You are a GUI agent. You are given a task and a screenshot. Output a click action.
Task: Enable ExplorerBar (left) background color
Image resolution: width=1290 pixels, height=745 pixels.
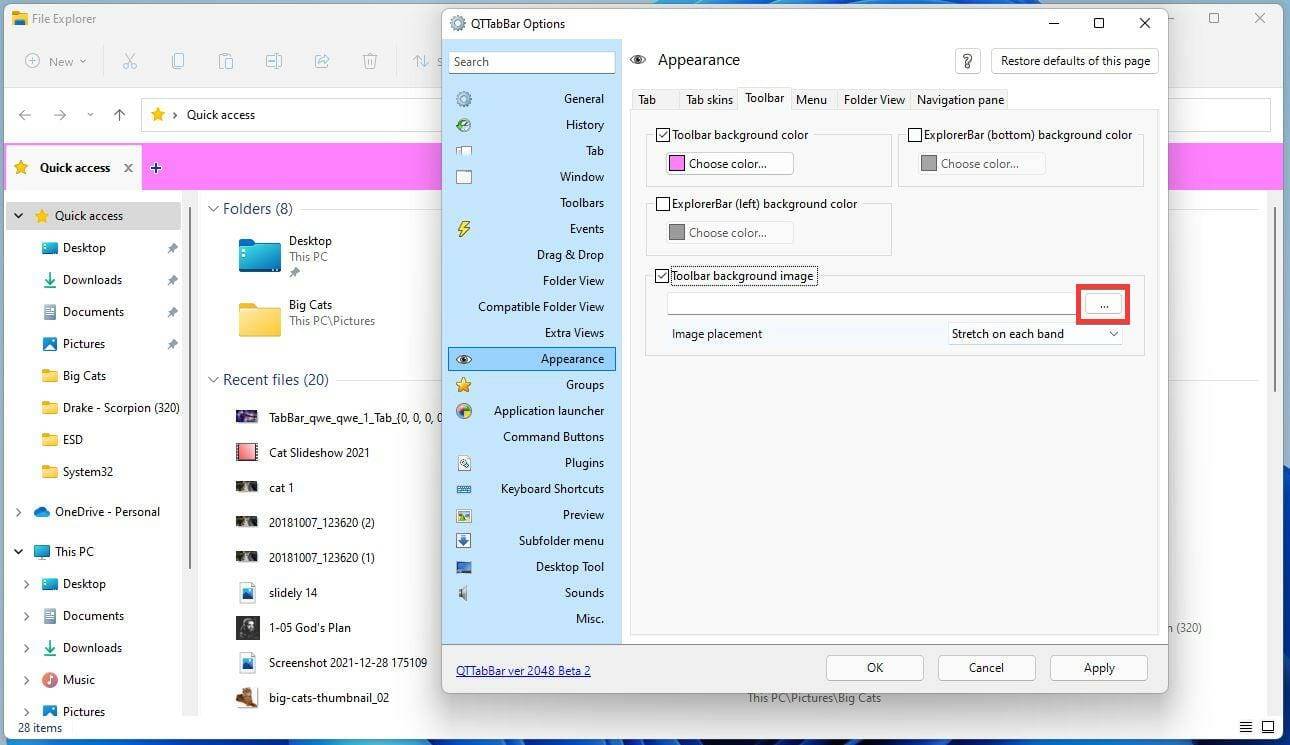click(x=663, y=204)
